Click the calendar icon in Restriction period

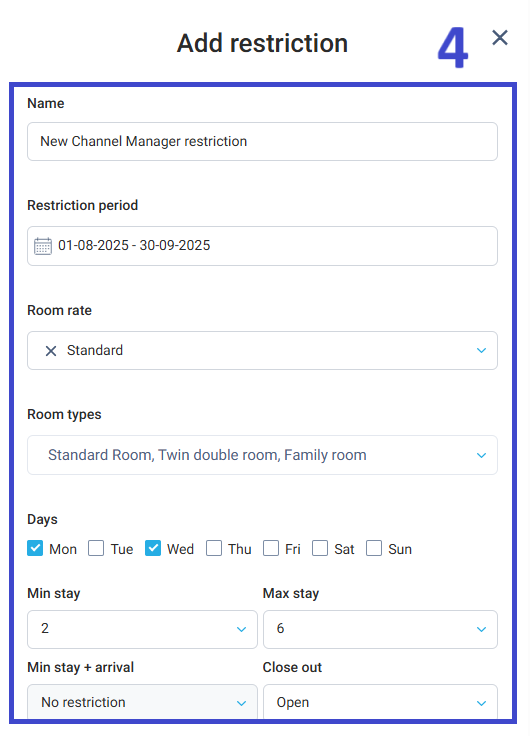click(43, 246)
